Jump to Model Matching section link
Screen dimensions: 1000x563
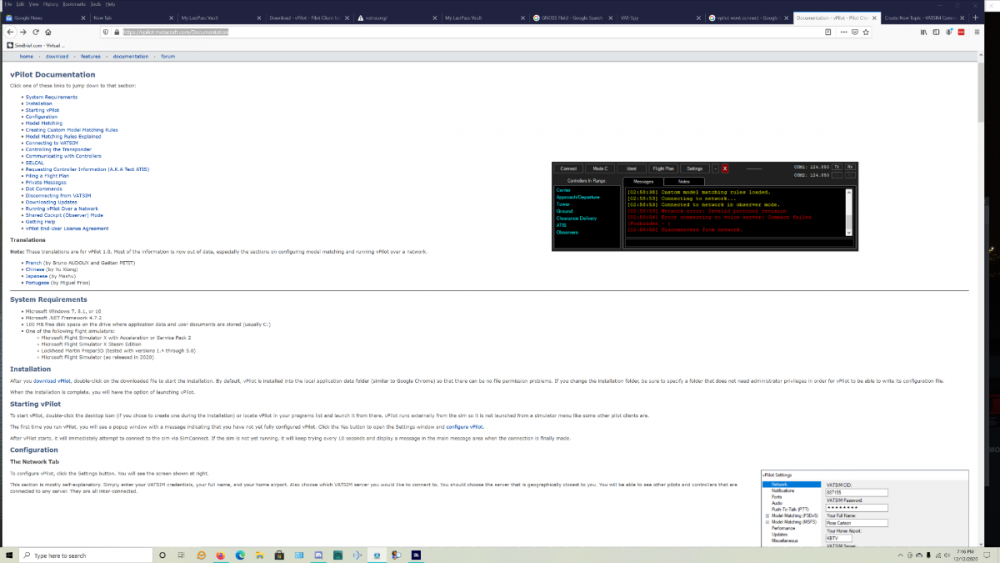point(44,123)
